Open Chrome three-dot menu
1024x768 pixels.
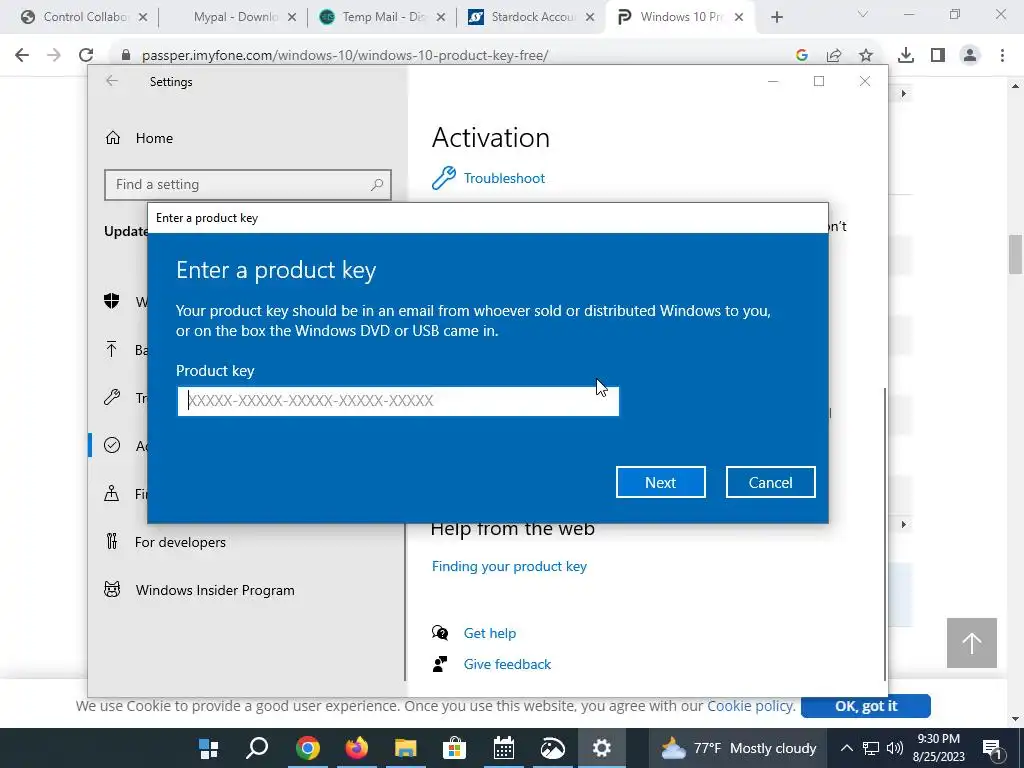[x=1002, y=56]
